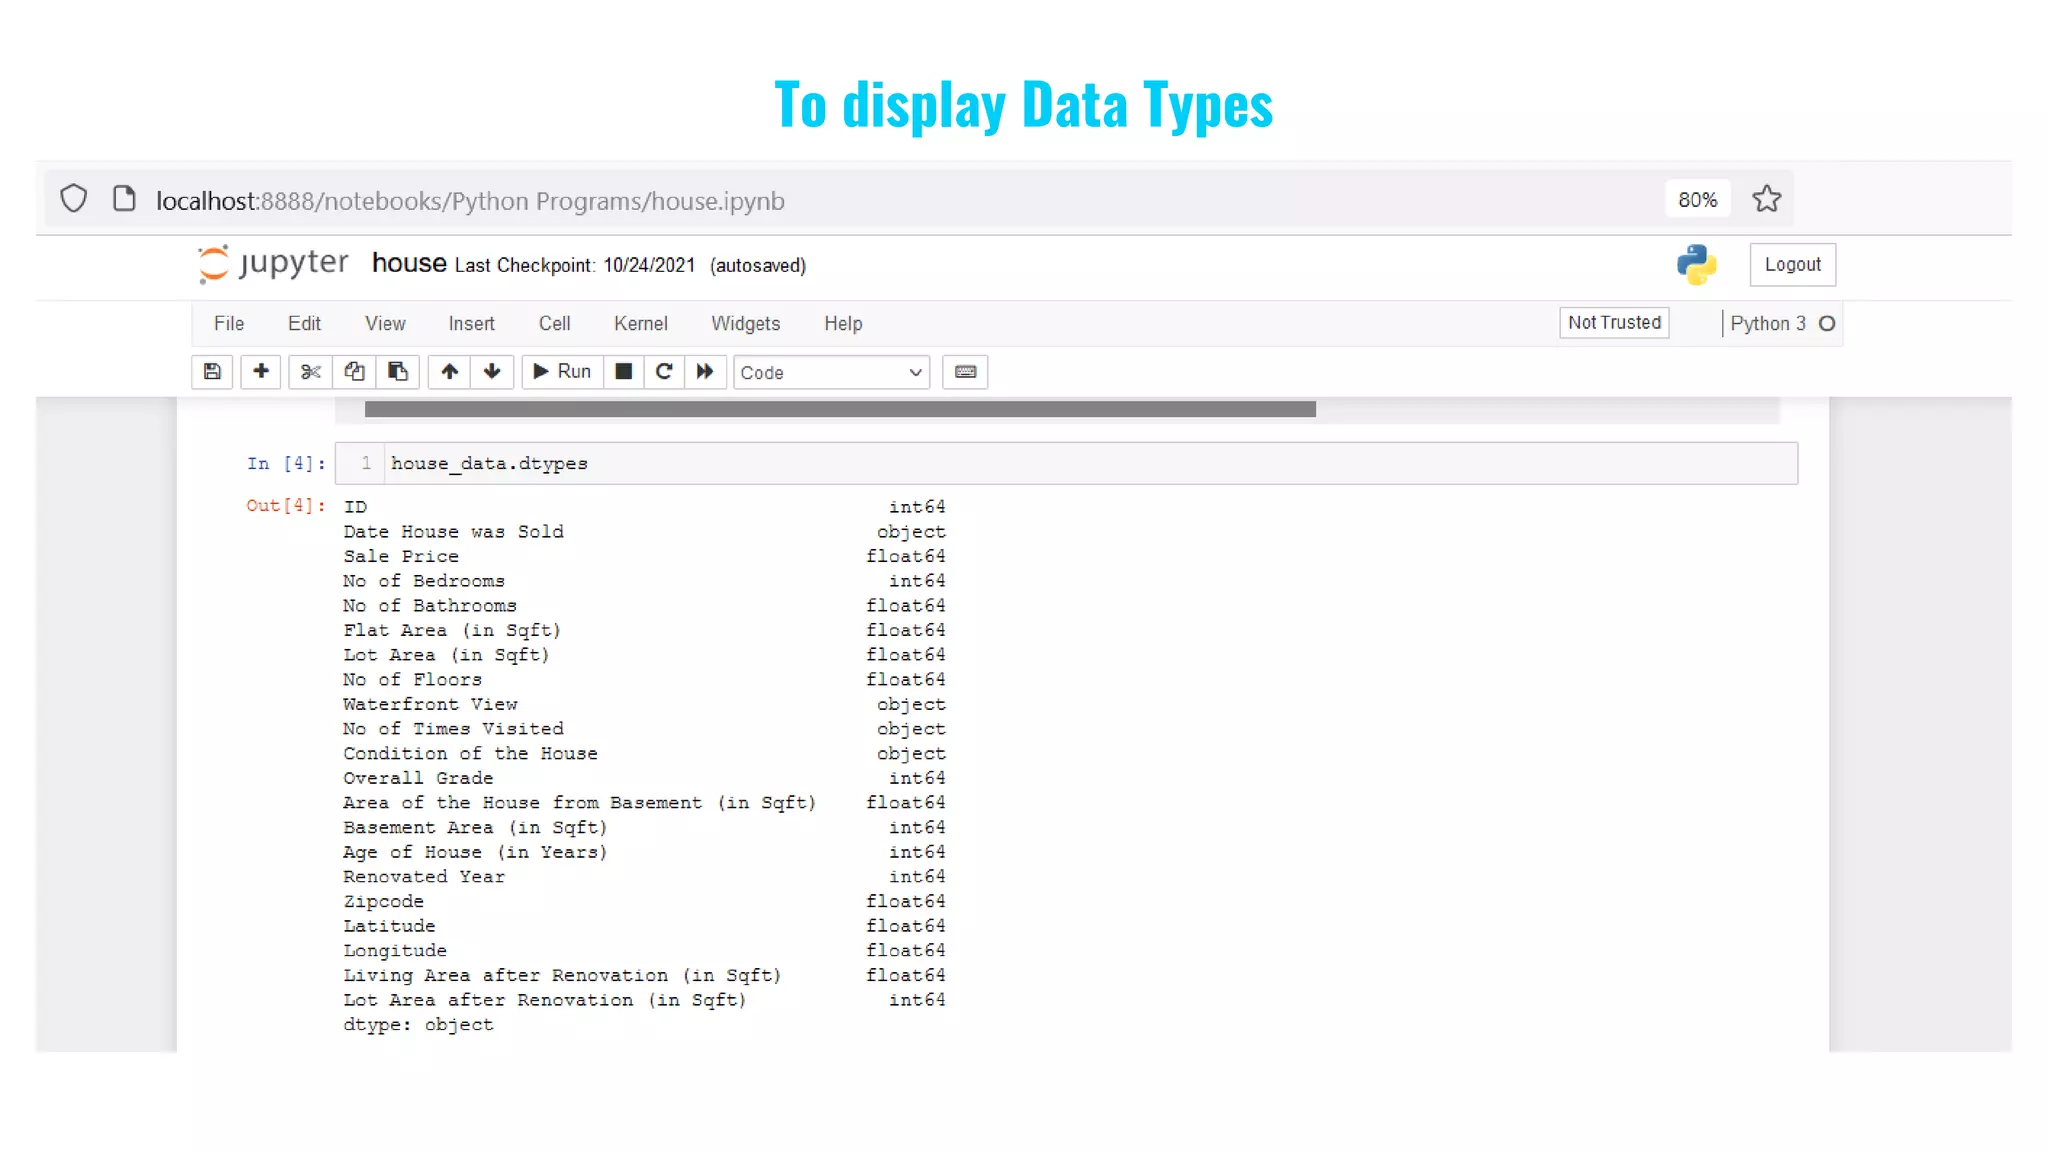Click the 80% zoom level badge
The width and height of the screenshot is (2048, 1152).
[x=1697, y=200]
